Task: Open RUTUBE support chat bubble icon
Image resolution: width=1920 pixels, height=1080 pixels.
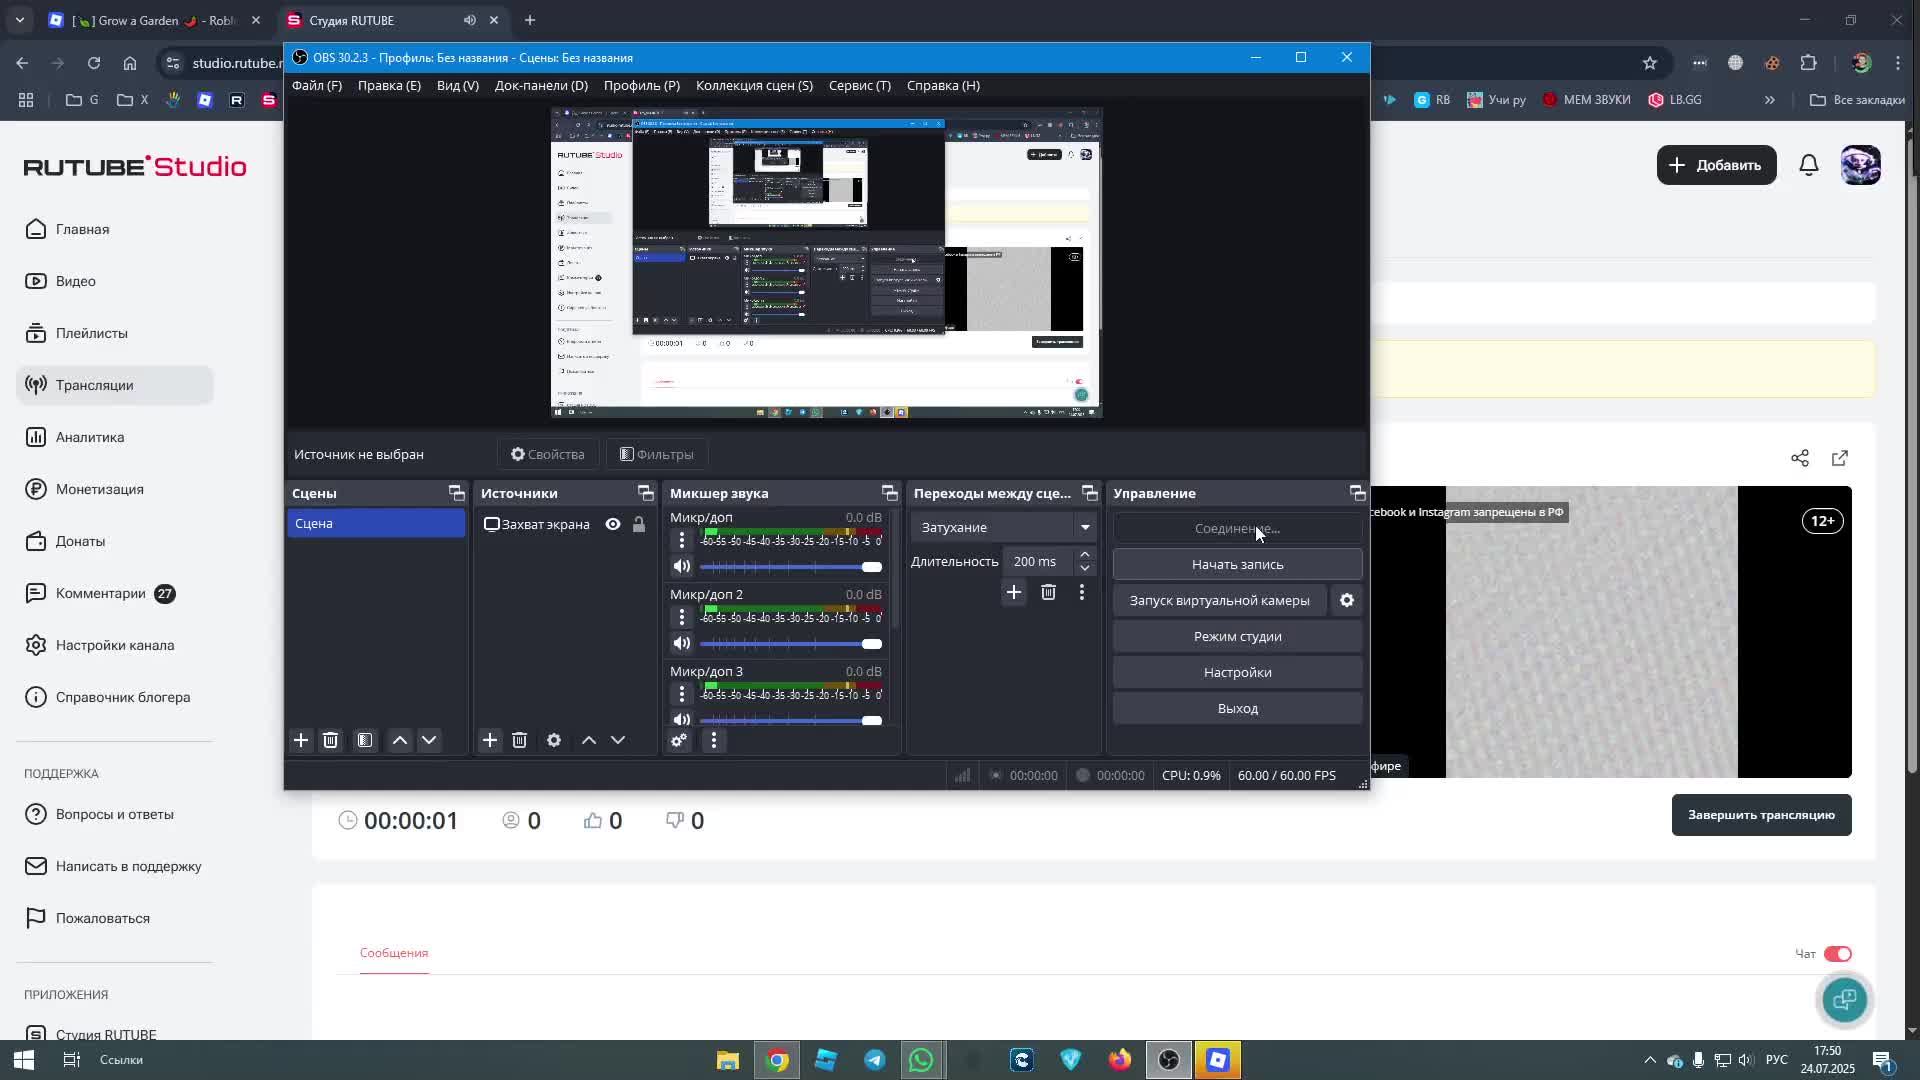Action: (x=1845, y=999)
